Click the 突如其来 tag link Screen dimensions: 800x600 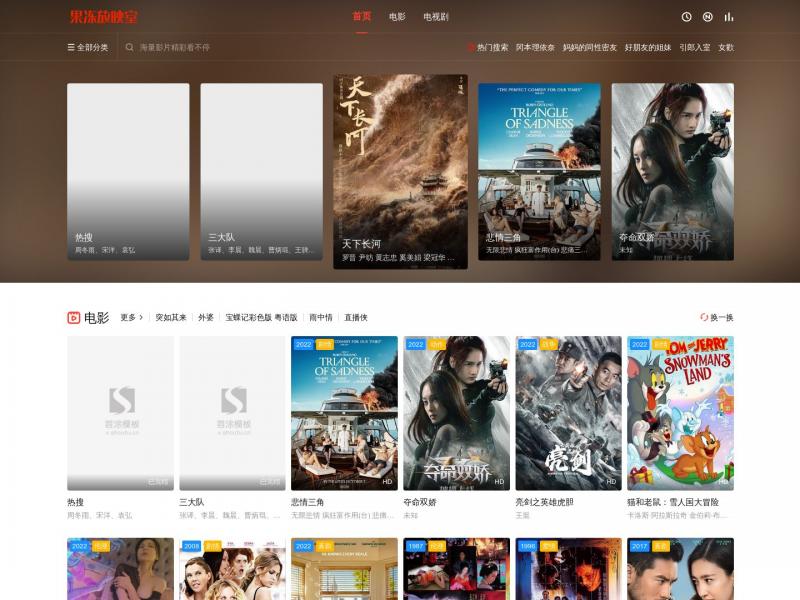pyautogui.click(x=171, y=317)
